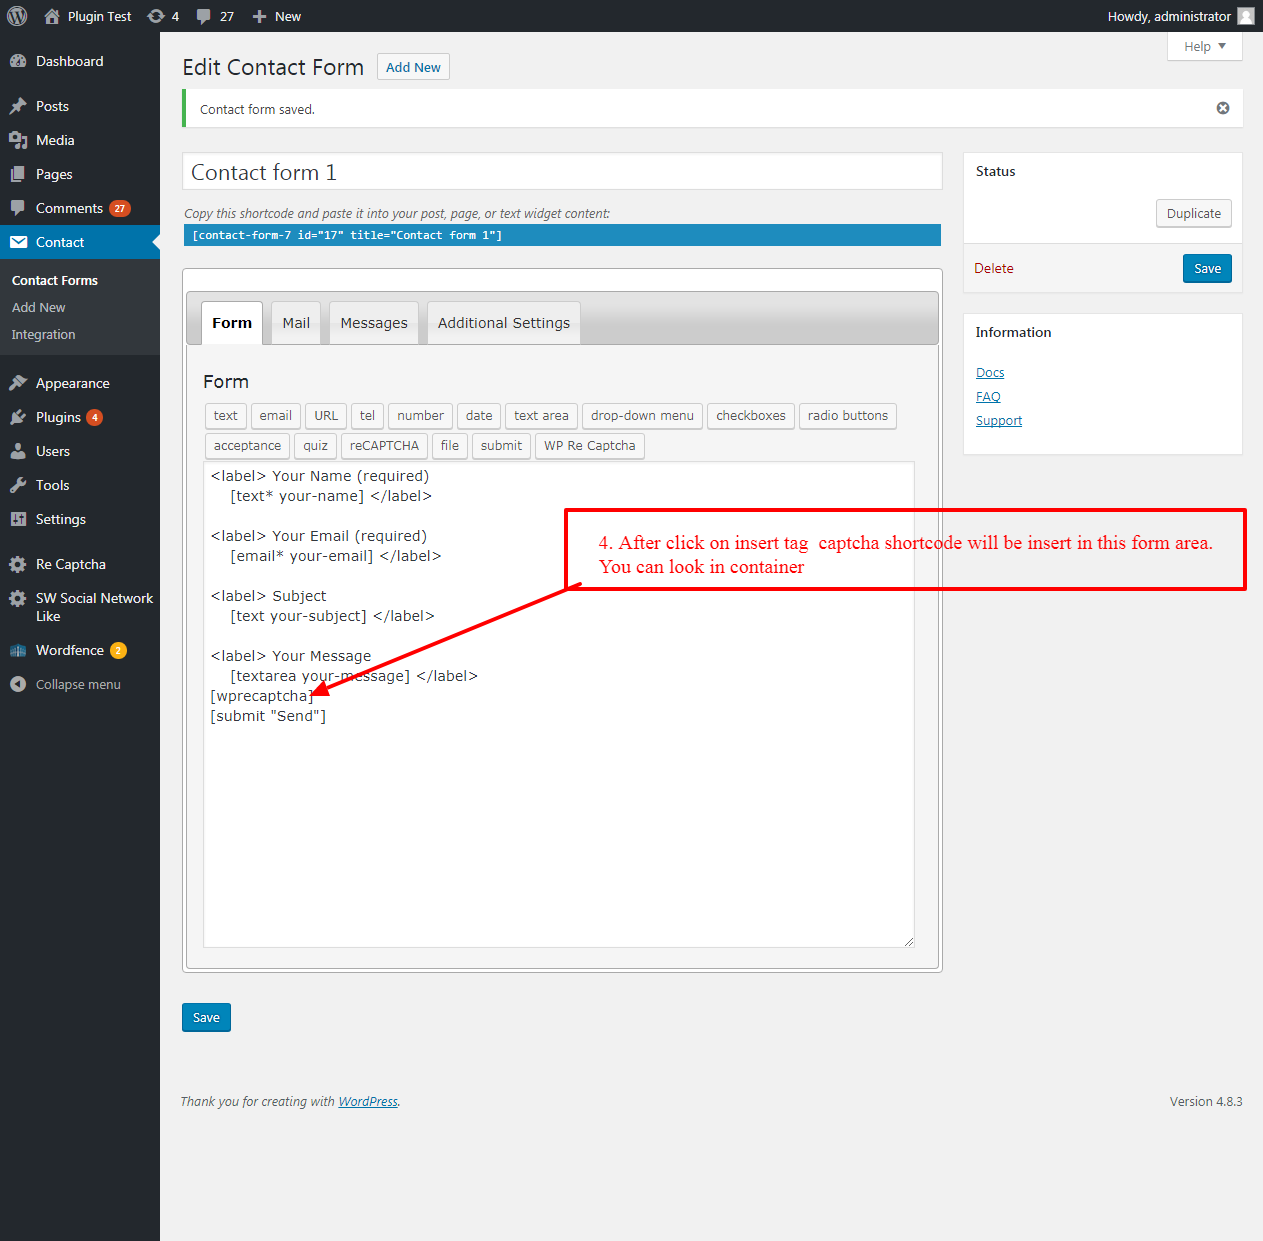Open Add New under Contact menu
Screen dimensions: 1263x1241
pos(39,308)
